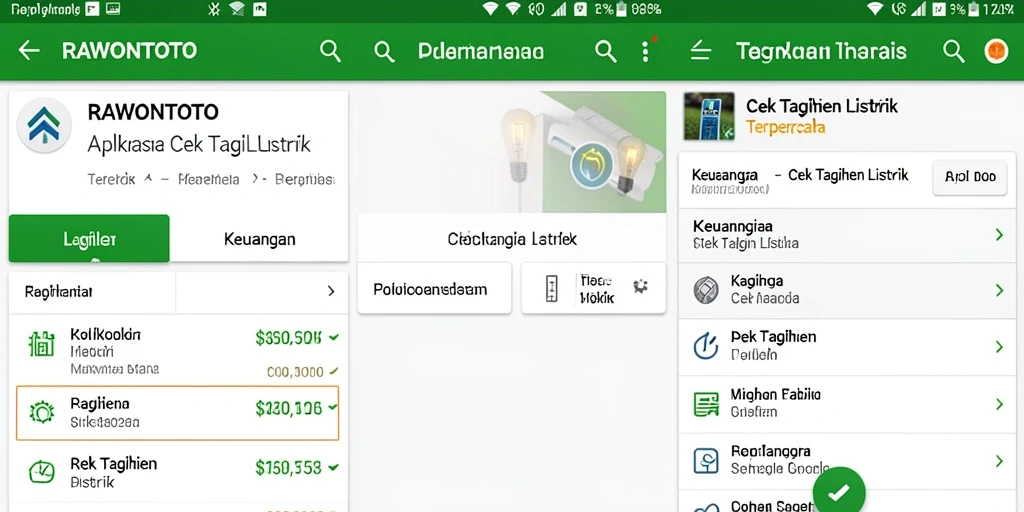Expand the Ragihantat row chevron
Image resolution: width=1024 pixels, height=512 pixels.
coord(331,291)
